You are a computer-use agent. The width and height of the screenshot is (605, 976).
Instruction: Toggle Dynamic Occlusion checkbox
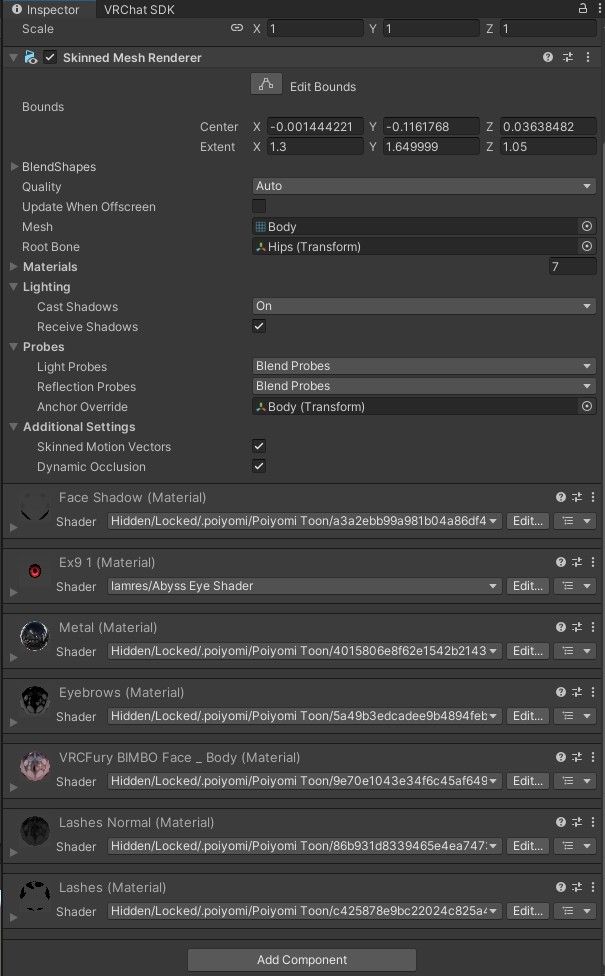pyautogui.click(x=259, y=466)
